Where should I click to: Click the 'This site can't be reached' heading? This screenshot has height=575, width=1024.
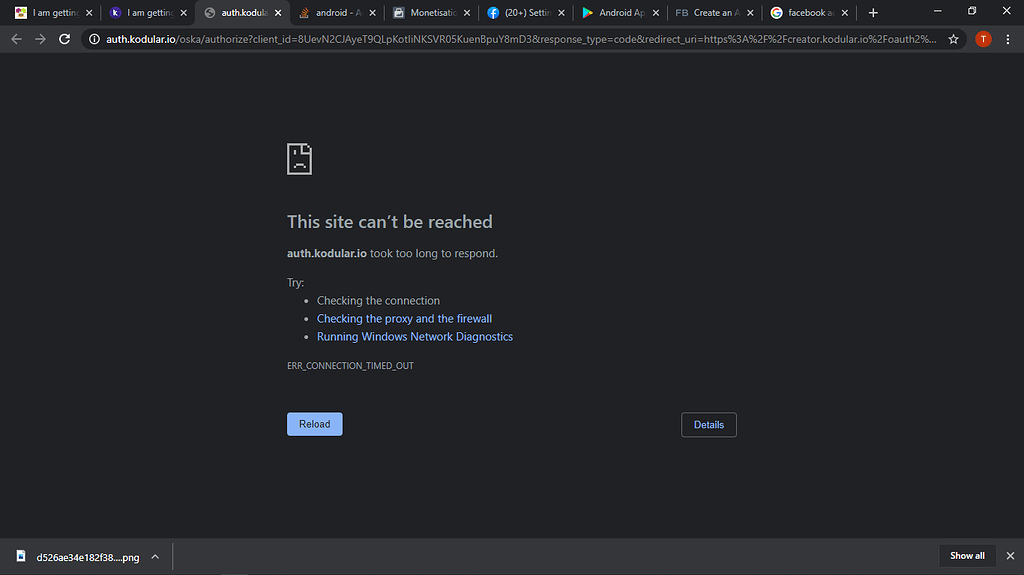click(x=390, y=222)
